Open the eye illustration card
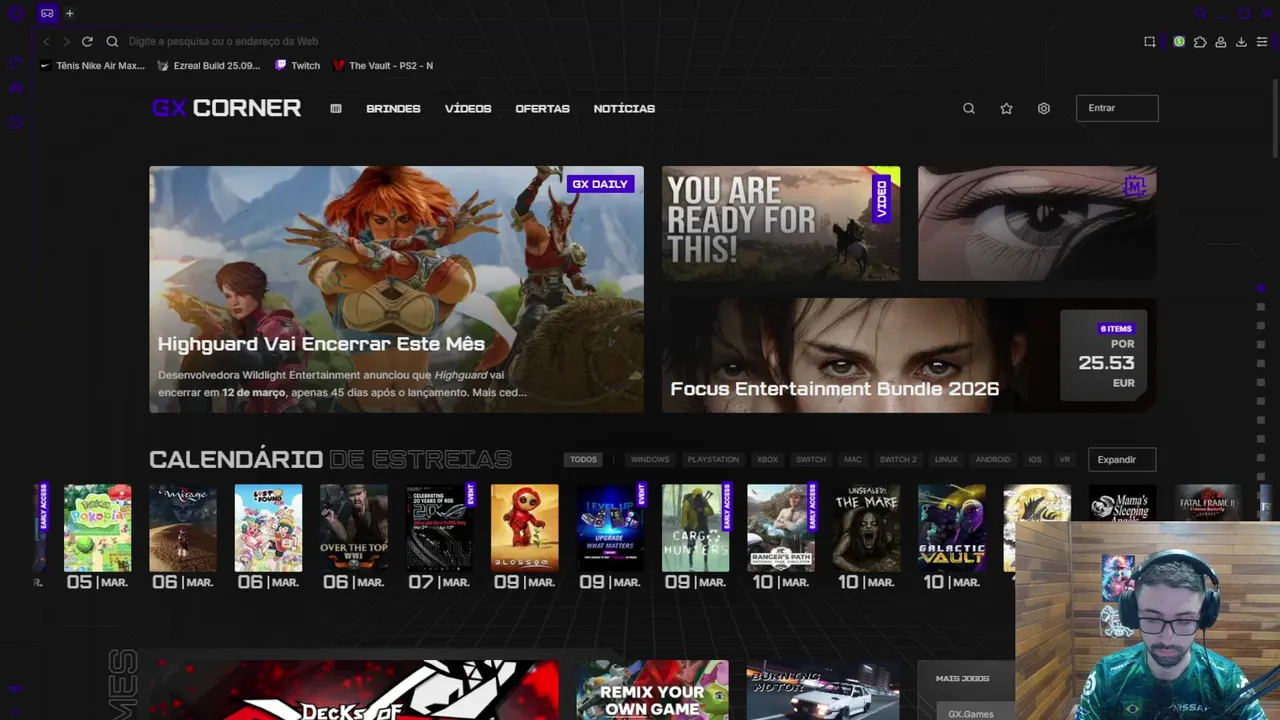1280x720 pixels. (1037, 223)
